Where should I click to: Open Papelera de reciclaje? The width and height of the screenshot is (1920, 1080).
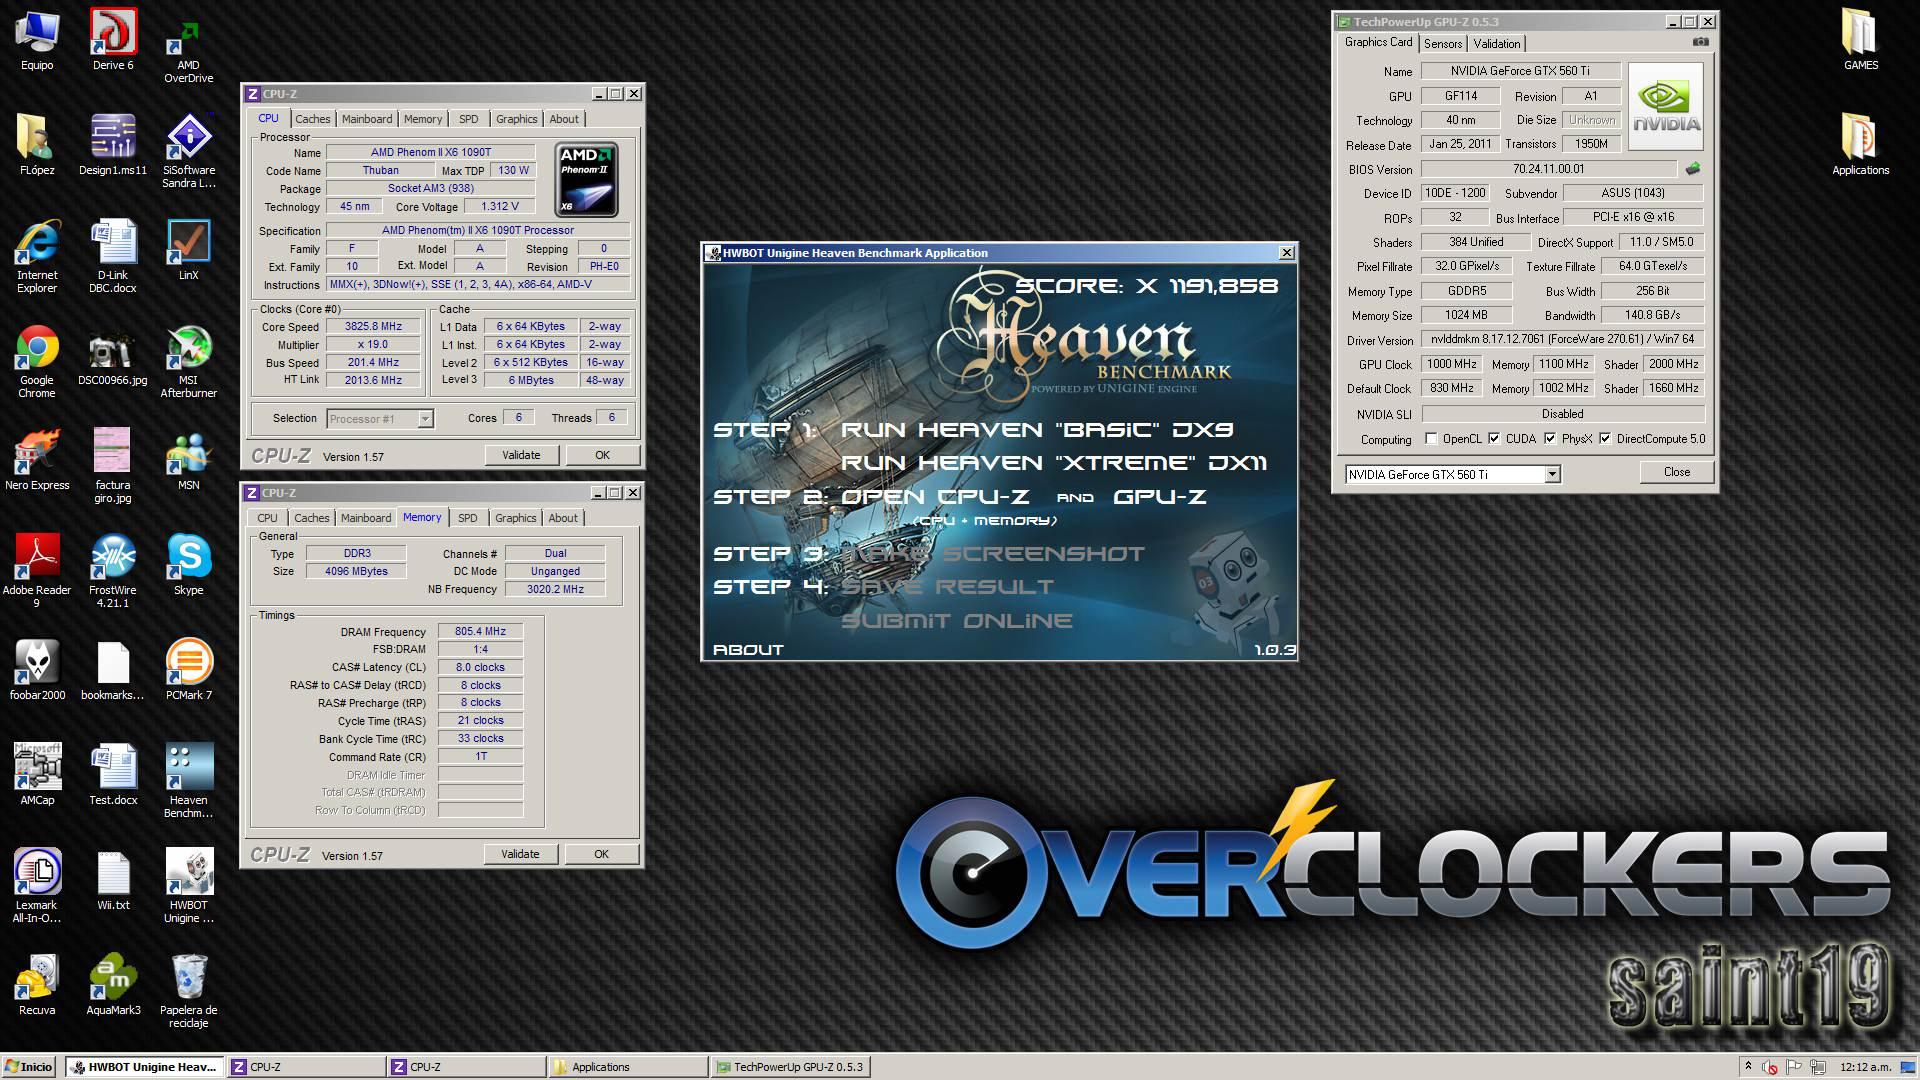coord(189,992)
